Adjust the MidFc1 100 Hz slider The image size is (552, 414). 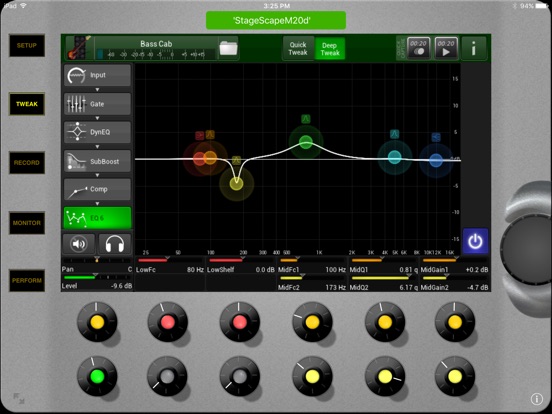pyautogui.click(x=312, y=260)
